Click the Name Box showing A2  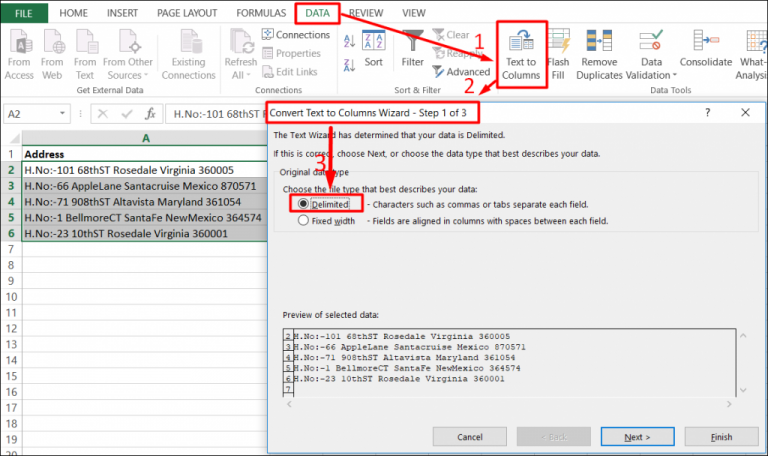[x=30, y=114]
